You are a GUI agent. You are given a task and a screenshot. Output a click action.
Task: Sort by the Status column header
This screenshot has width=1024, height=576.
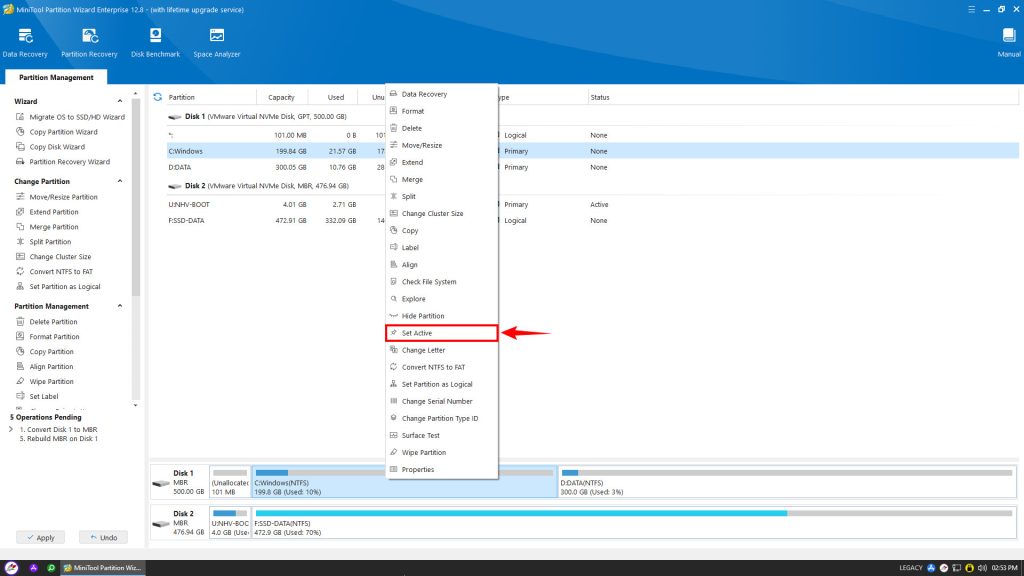point(803,97)
